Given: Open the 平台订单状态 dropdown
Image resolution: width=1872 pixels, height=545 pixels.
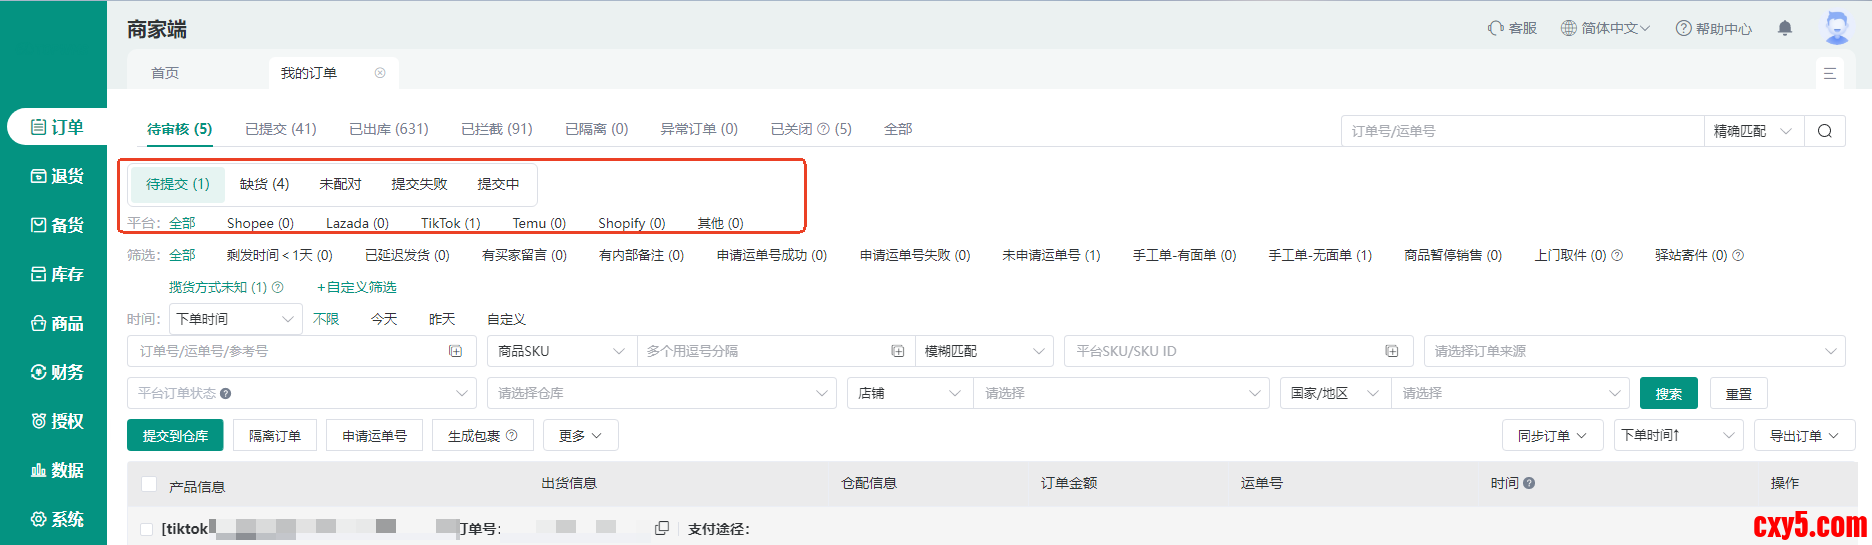Looking at the screenshot, I should 301,393.
